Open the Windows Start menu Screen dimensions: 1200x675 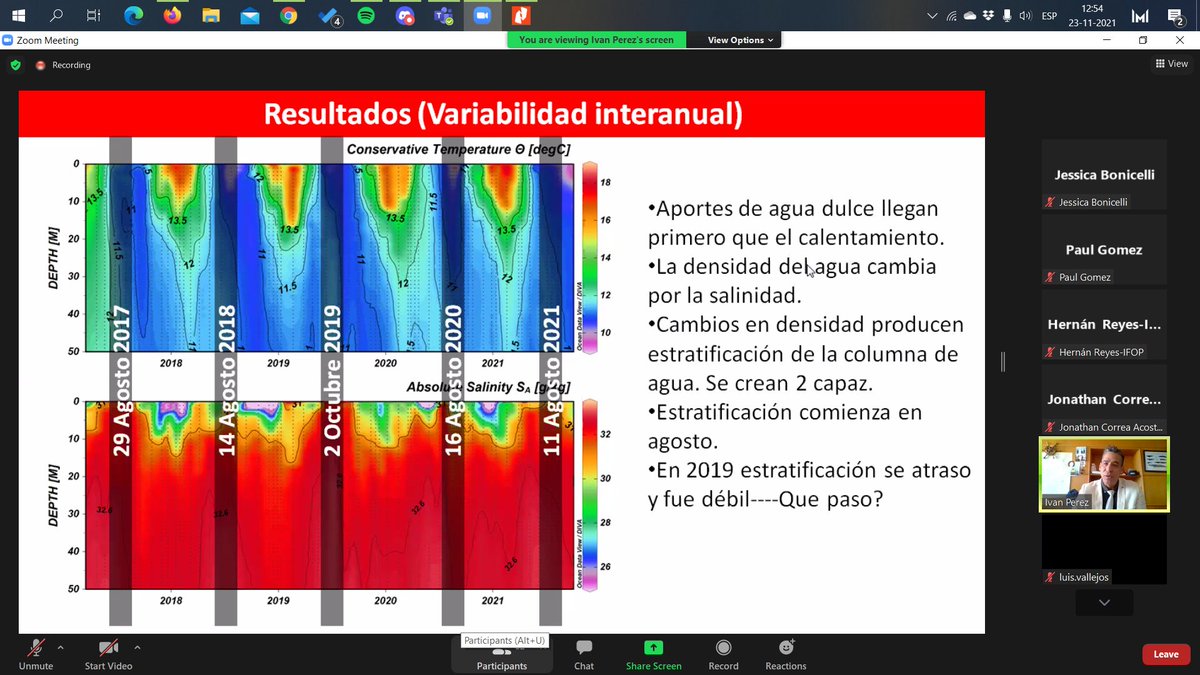[x=18, y=15]
